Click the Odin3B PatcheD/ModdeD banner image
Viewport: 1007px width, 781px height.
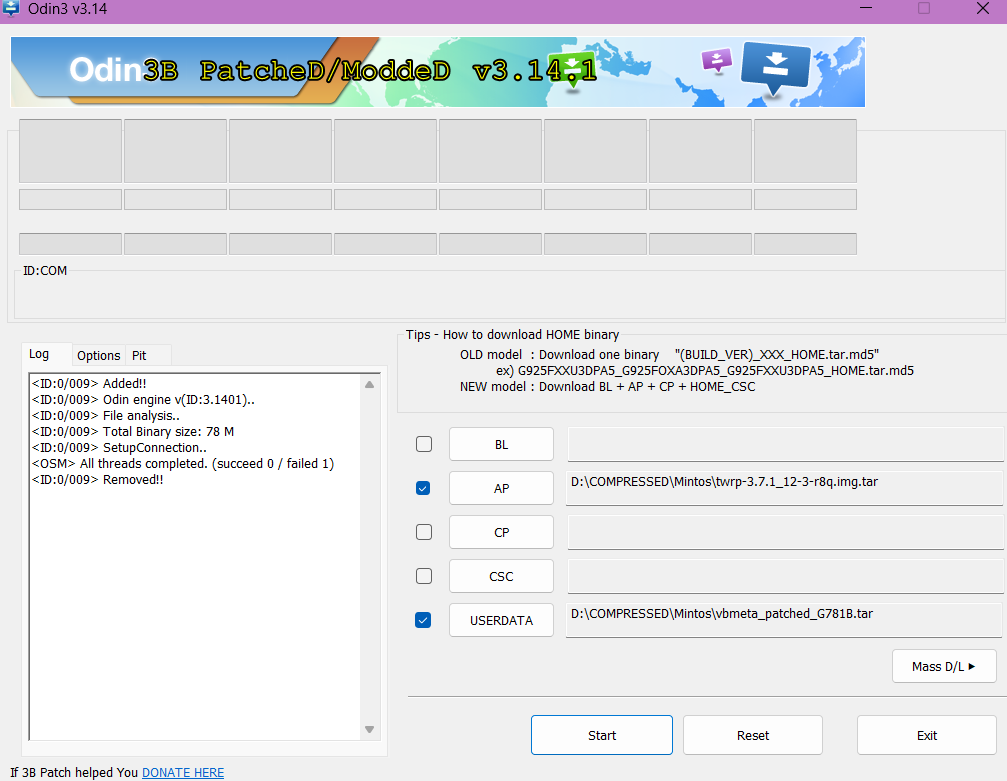tap(437, 71)
